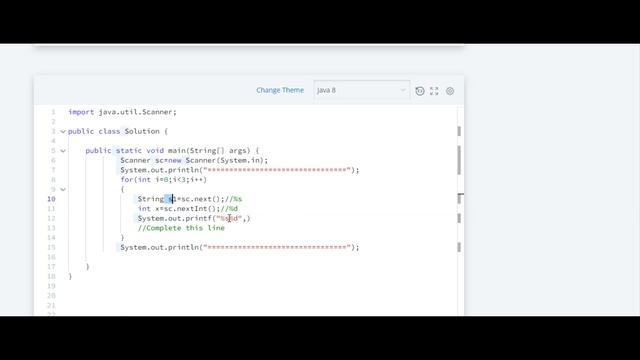Screen dimensions: 640x360
Task: Click the '//Complete this line' comment
Action: (x=181, y=228)
